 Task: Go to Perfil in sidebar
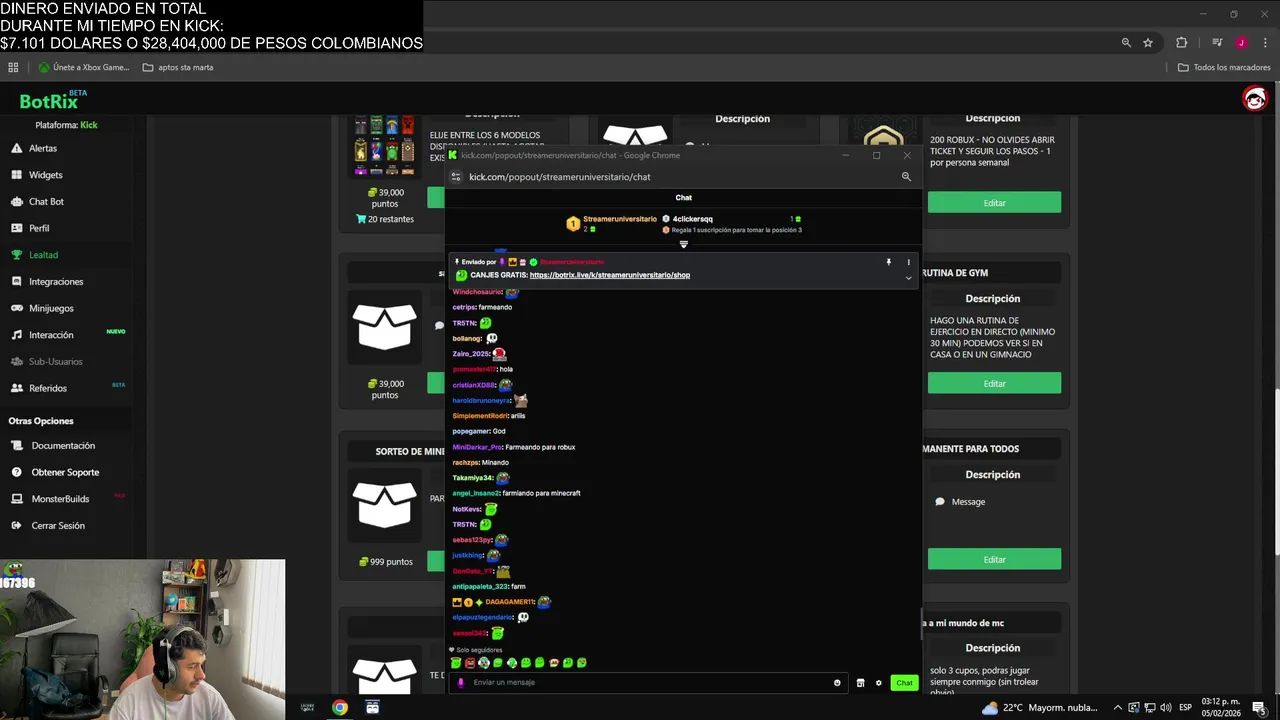coord(39,228)
